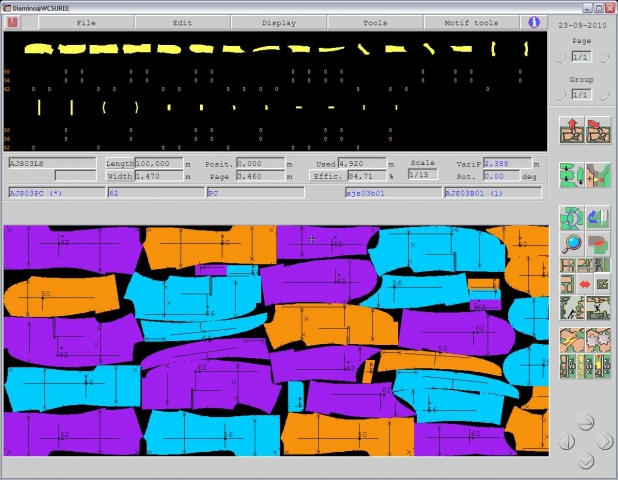Click the red square icon at top left
Screen dimensions: 618x480
point(13,22)
